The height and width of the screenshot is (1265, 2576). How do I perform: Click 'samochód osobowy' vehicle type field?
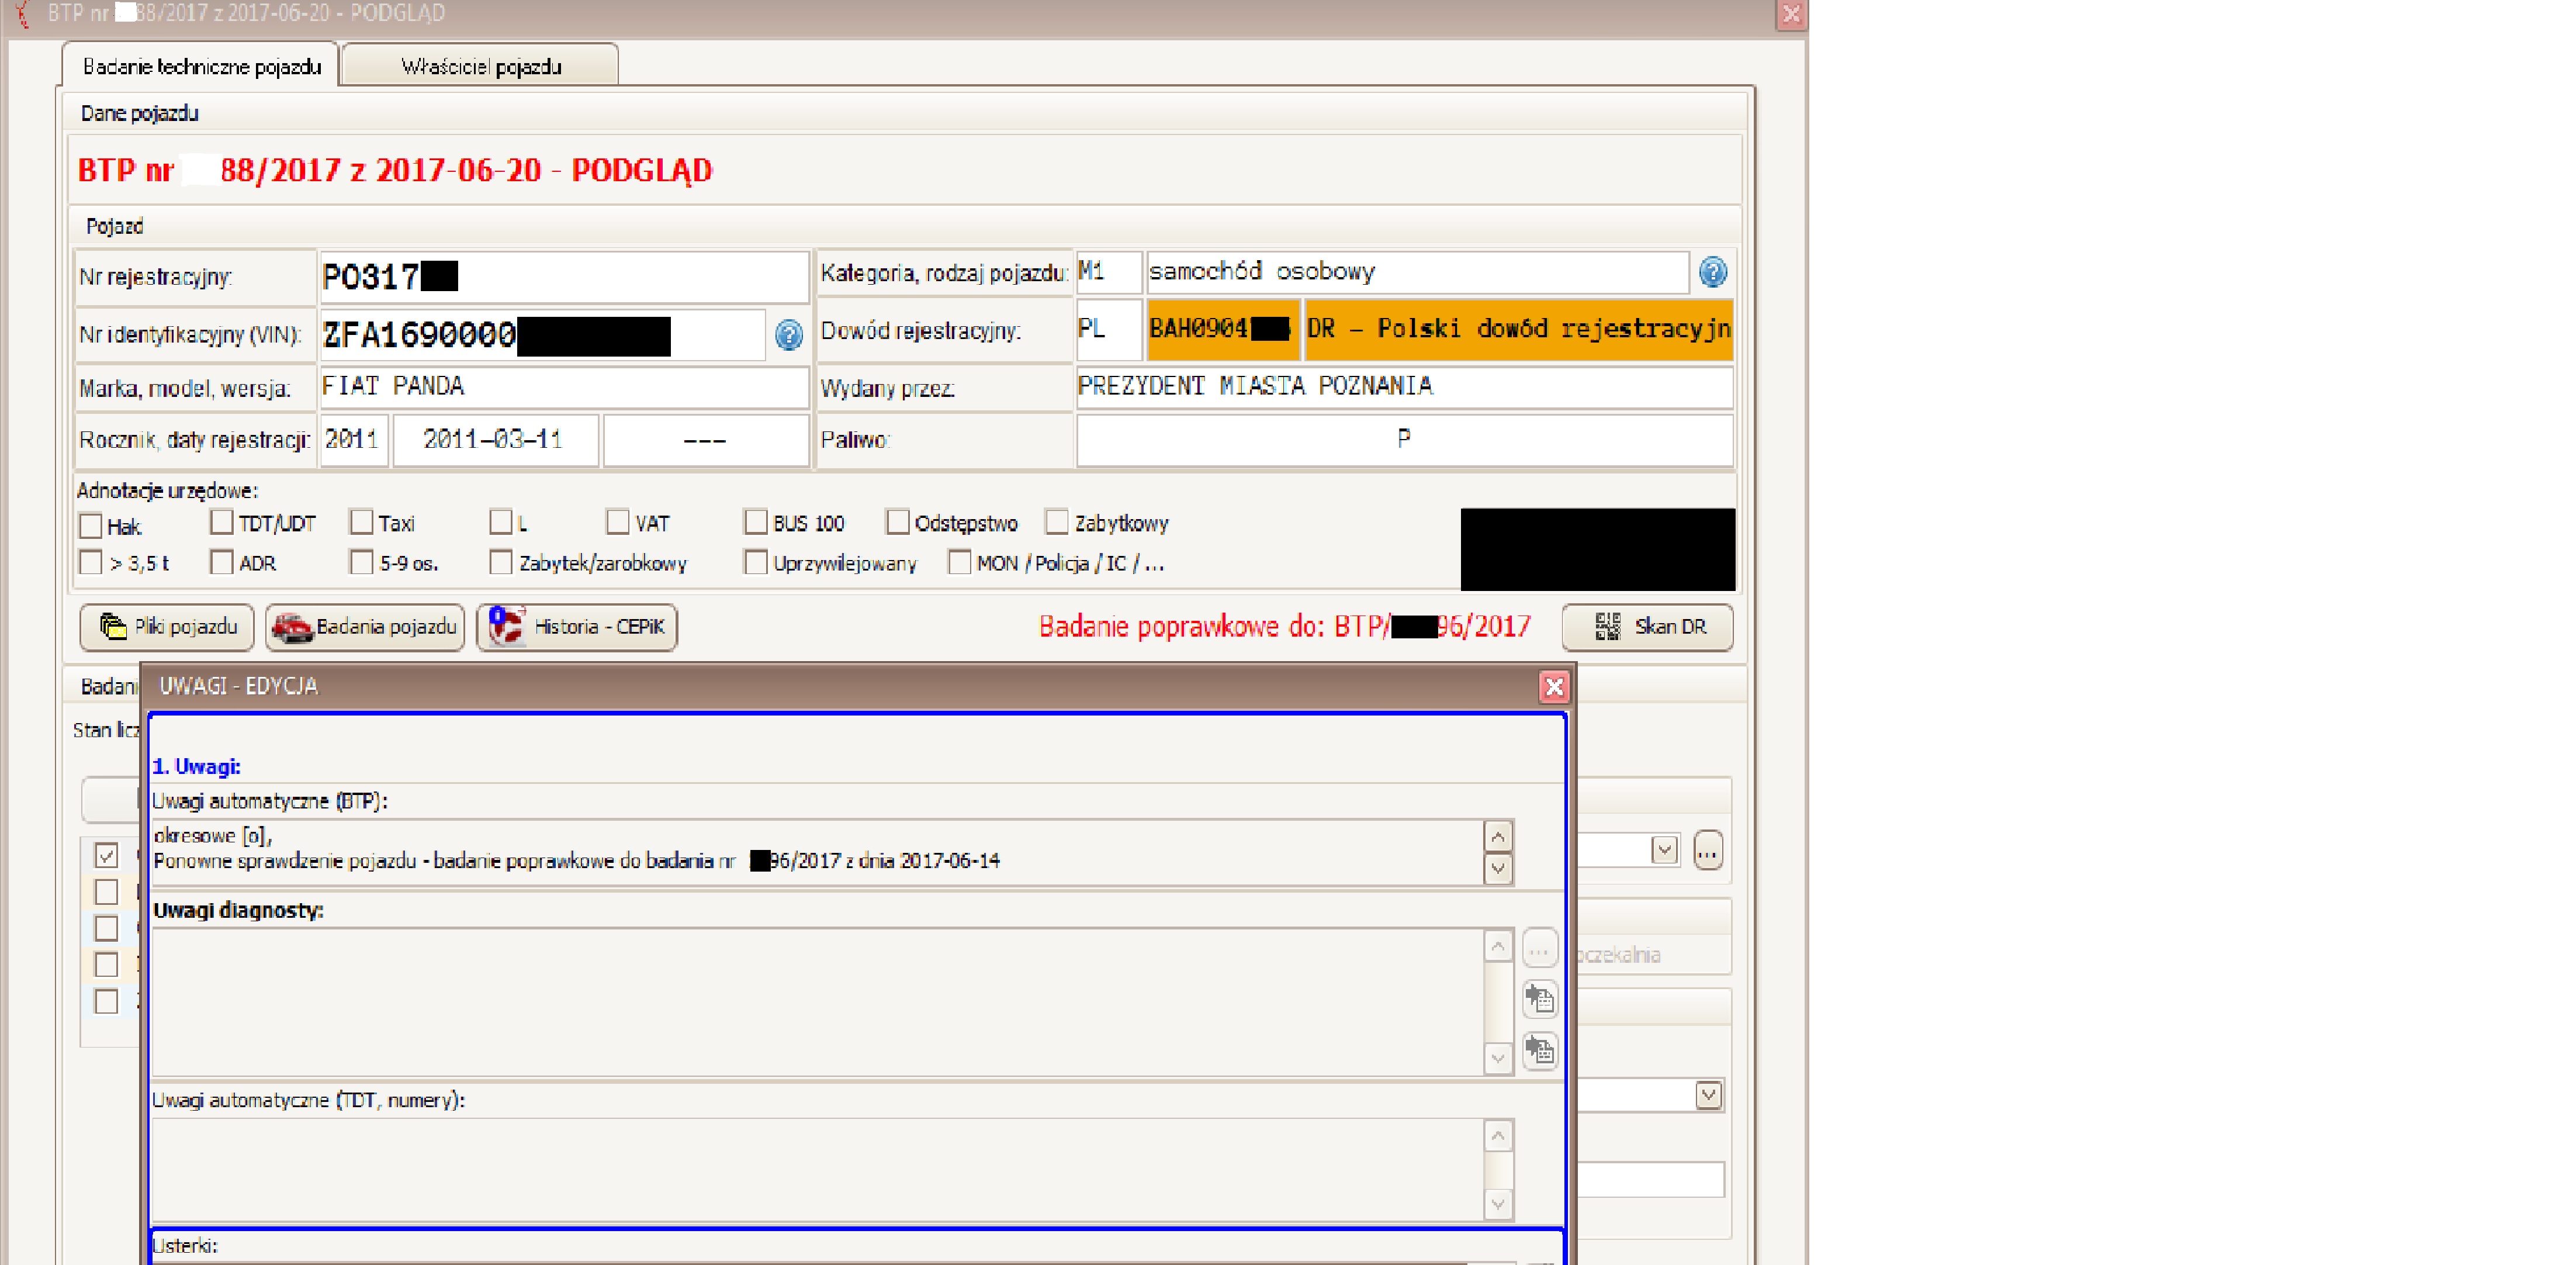point(1417,272)
